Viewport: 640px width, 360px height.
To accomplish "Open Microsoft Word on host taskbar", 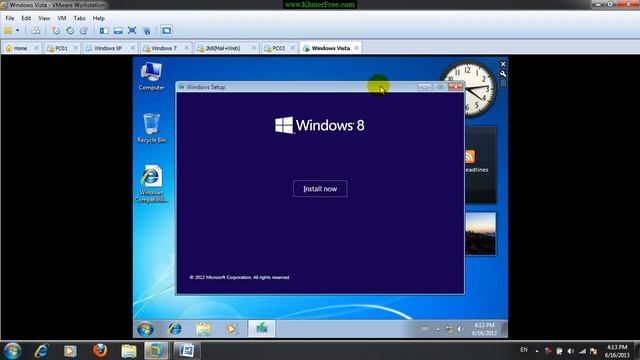I will (187, 351).
